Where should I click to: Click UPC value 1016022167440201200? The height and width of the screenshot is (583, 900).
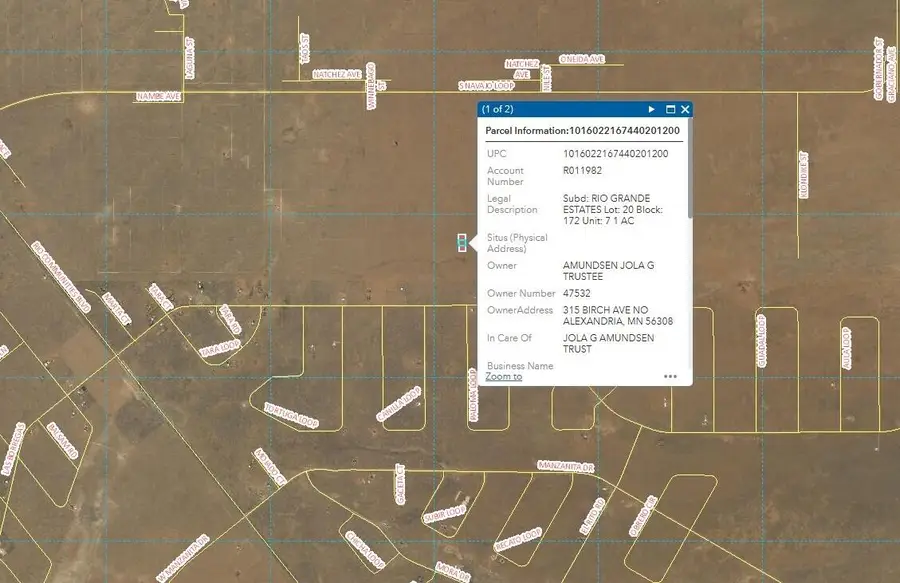click(x=615, y=154)
